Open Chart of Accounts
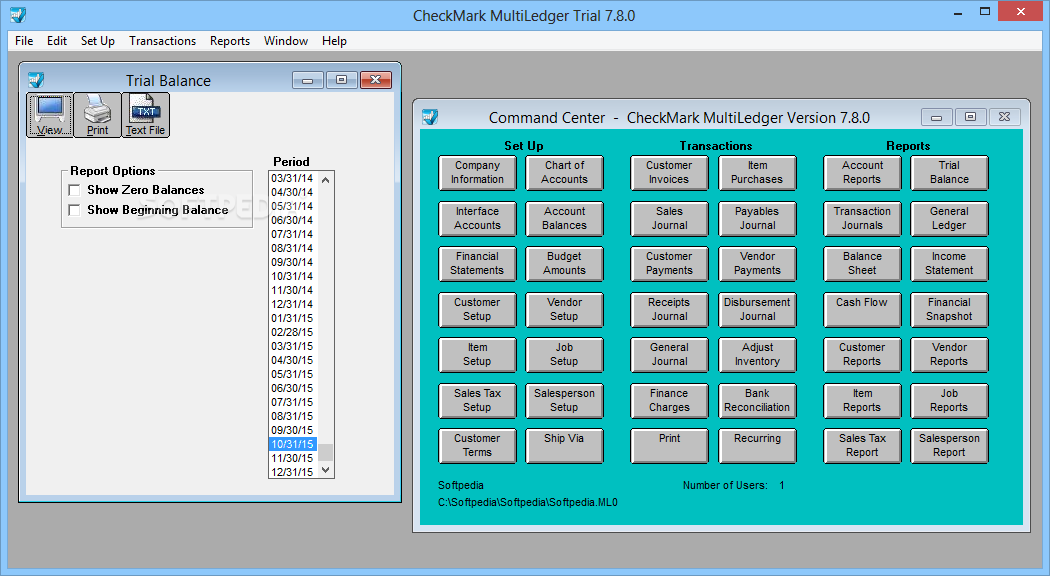Screen dimensions: 1050x576 coord(565,173)
